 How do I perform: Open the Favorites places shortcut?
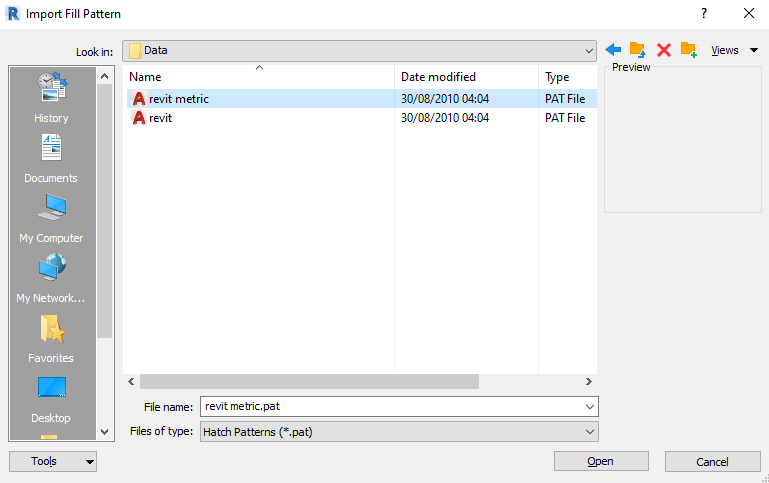(51, 339)
